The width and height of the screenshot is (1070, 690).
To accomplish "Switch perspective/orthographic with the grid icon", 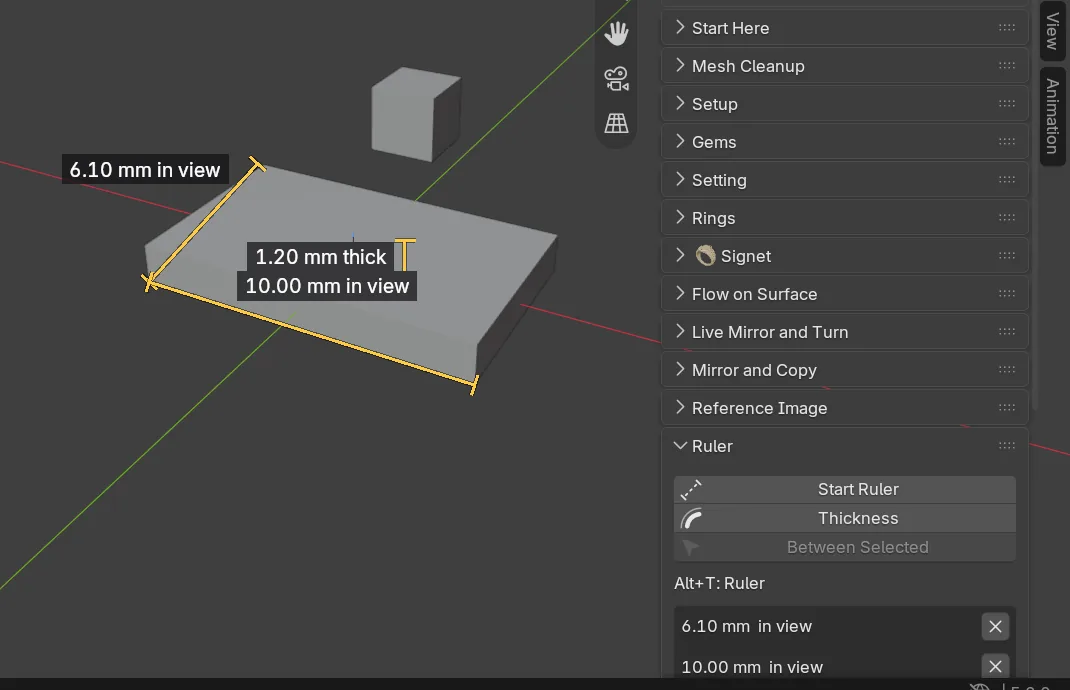I will [x=616, y=123].
